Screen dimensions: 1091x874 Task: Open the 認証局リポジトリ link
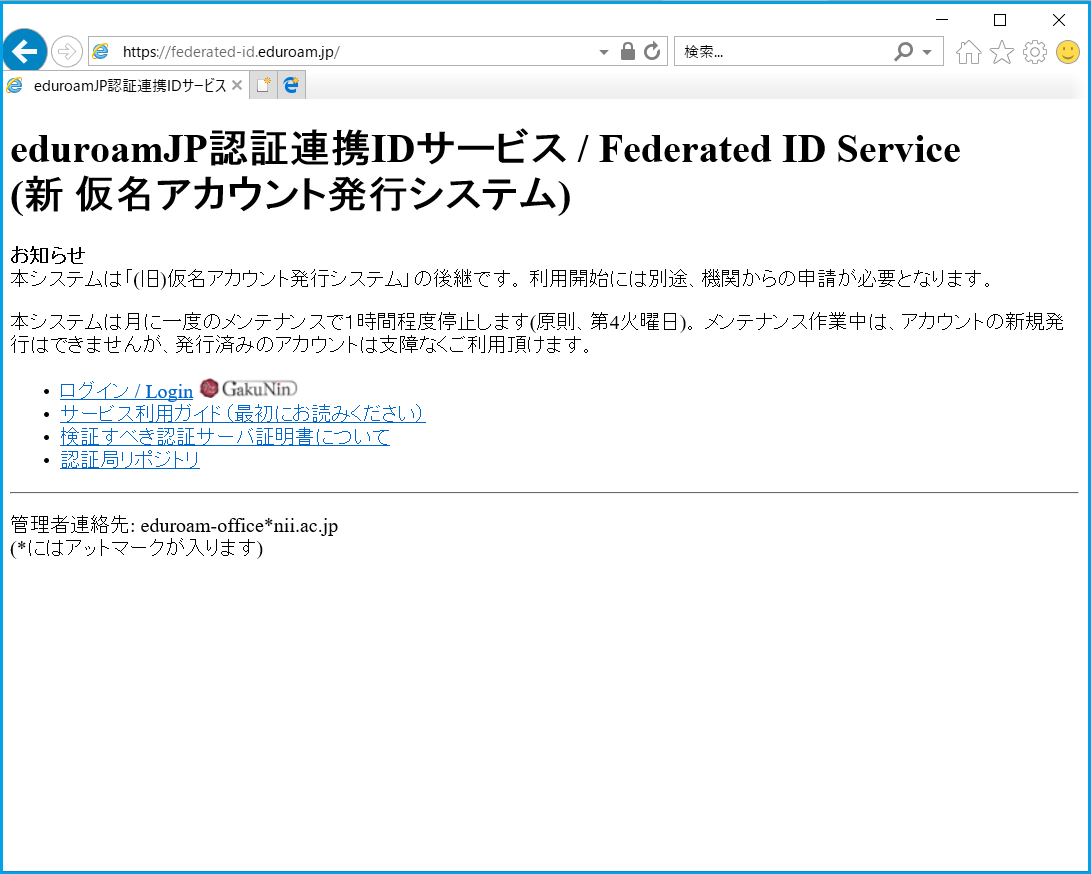[130, 459]
